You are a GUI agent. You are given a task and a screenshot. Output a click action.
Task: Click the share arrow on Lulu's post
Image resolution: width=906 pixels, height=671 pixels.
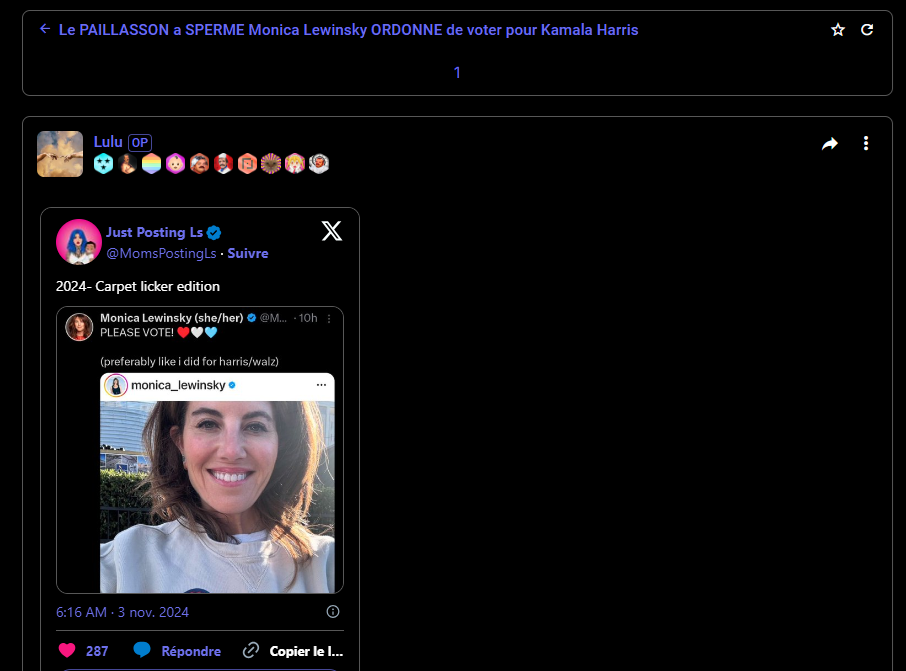coord(830,144)
